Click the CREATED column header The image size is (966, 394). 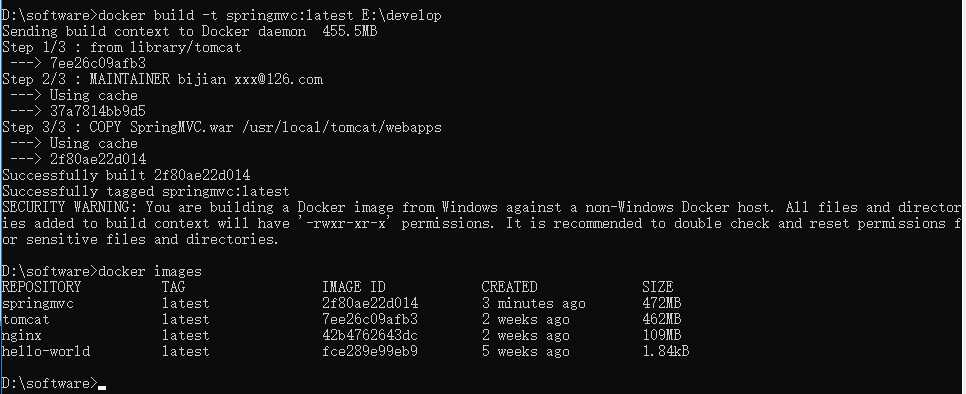pyautogui.click(x=509, y=287)
